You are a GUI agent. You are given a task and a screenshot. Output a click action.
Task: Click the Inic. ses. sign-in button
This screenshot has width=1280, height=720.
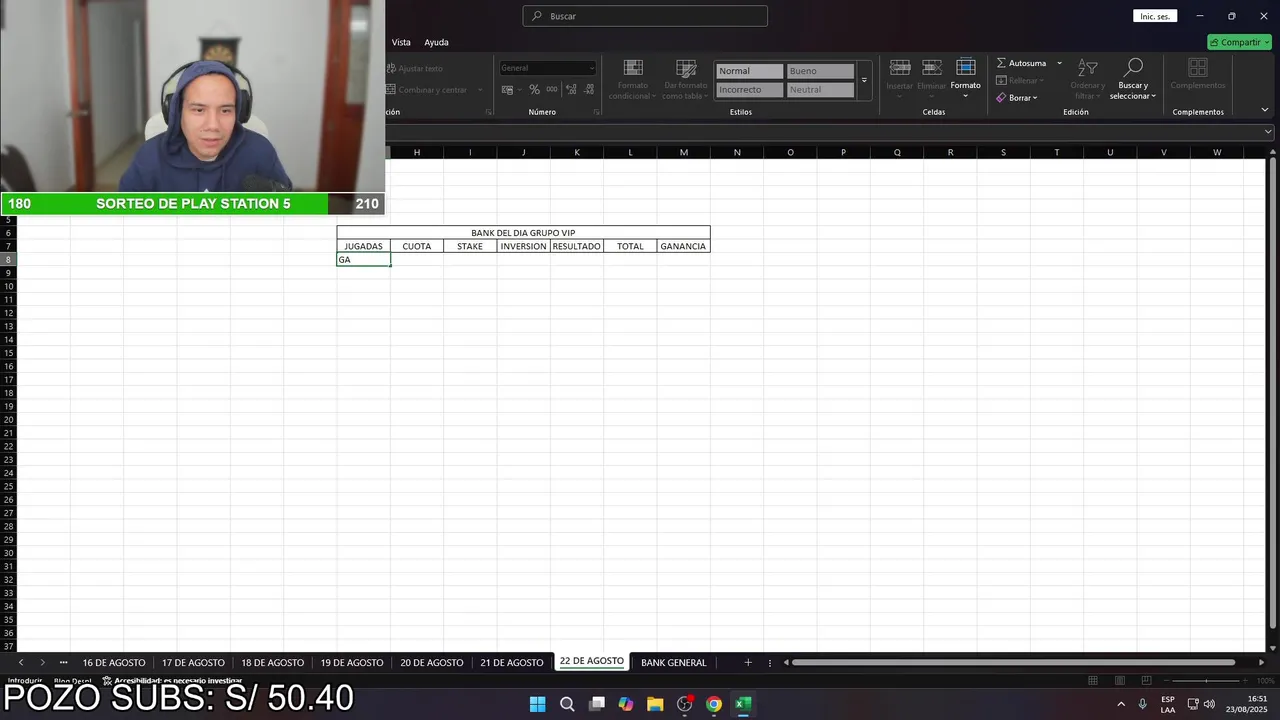[1155, 16]
